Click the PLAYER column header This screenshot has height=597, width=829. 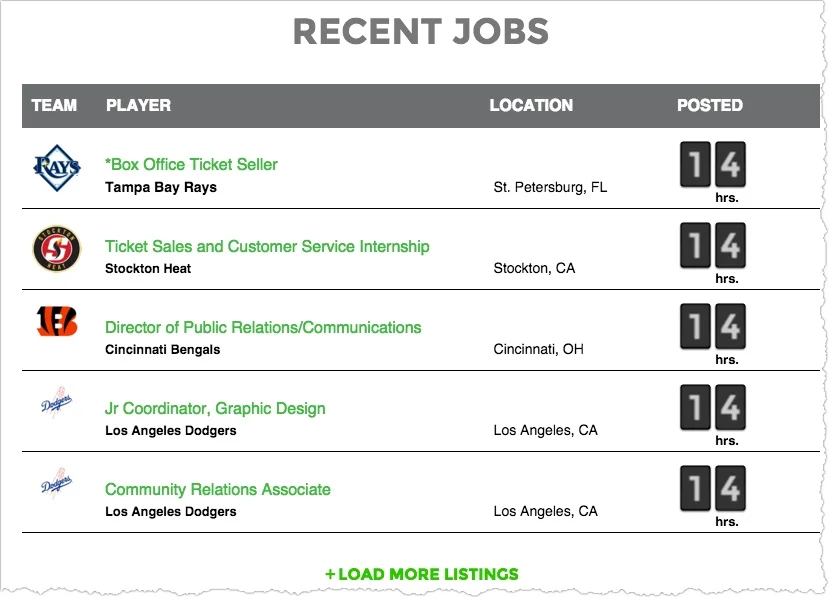pyautogui.click(x=138, y=105)
